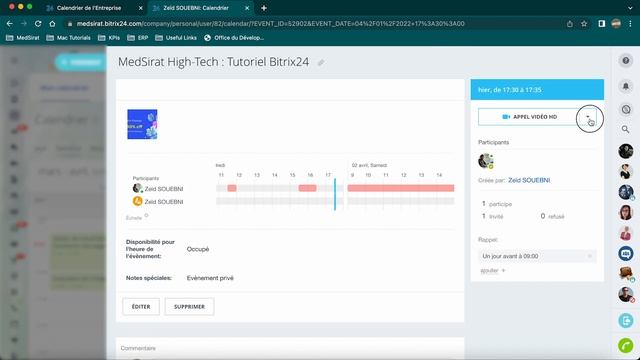Click the long red busy block on 02 avril
640x360 pixels.
pos(400,188)
